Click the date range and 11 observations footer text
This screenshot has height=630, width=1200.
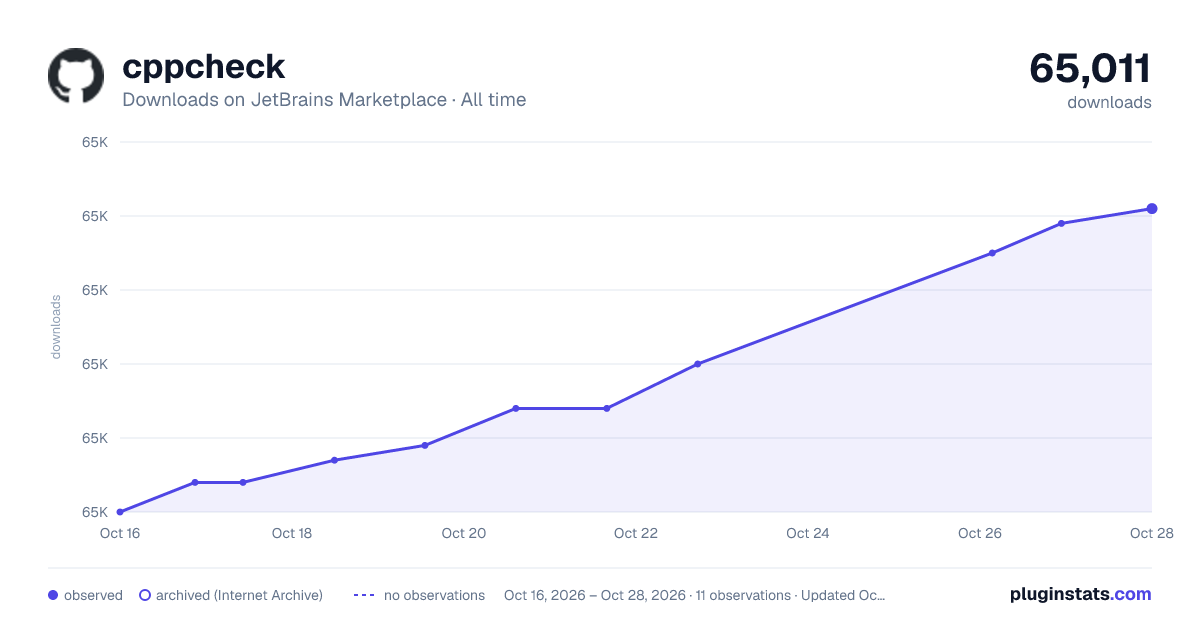point(695,595)
